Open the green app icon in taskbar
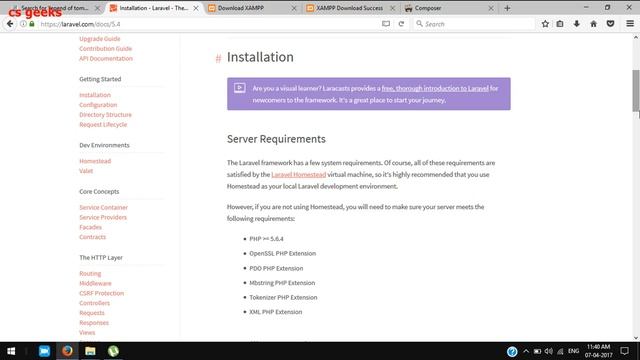Screen dimensions: 640x360 point(113,351)
